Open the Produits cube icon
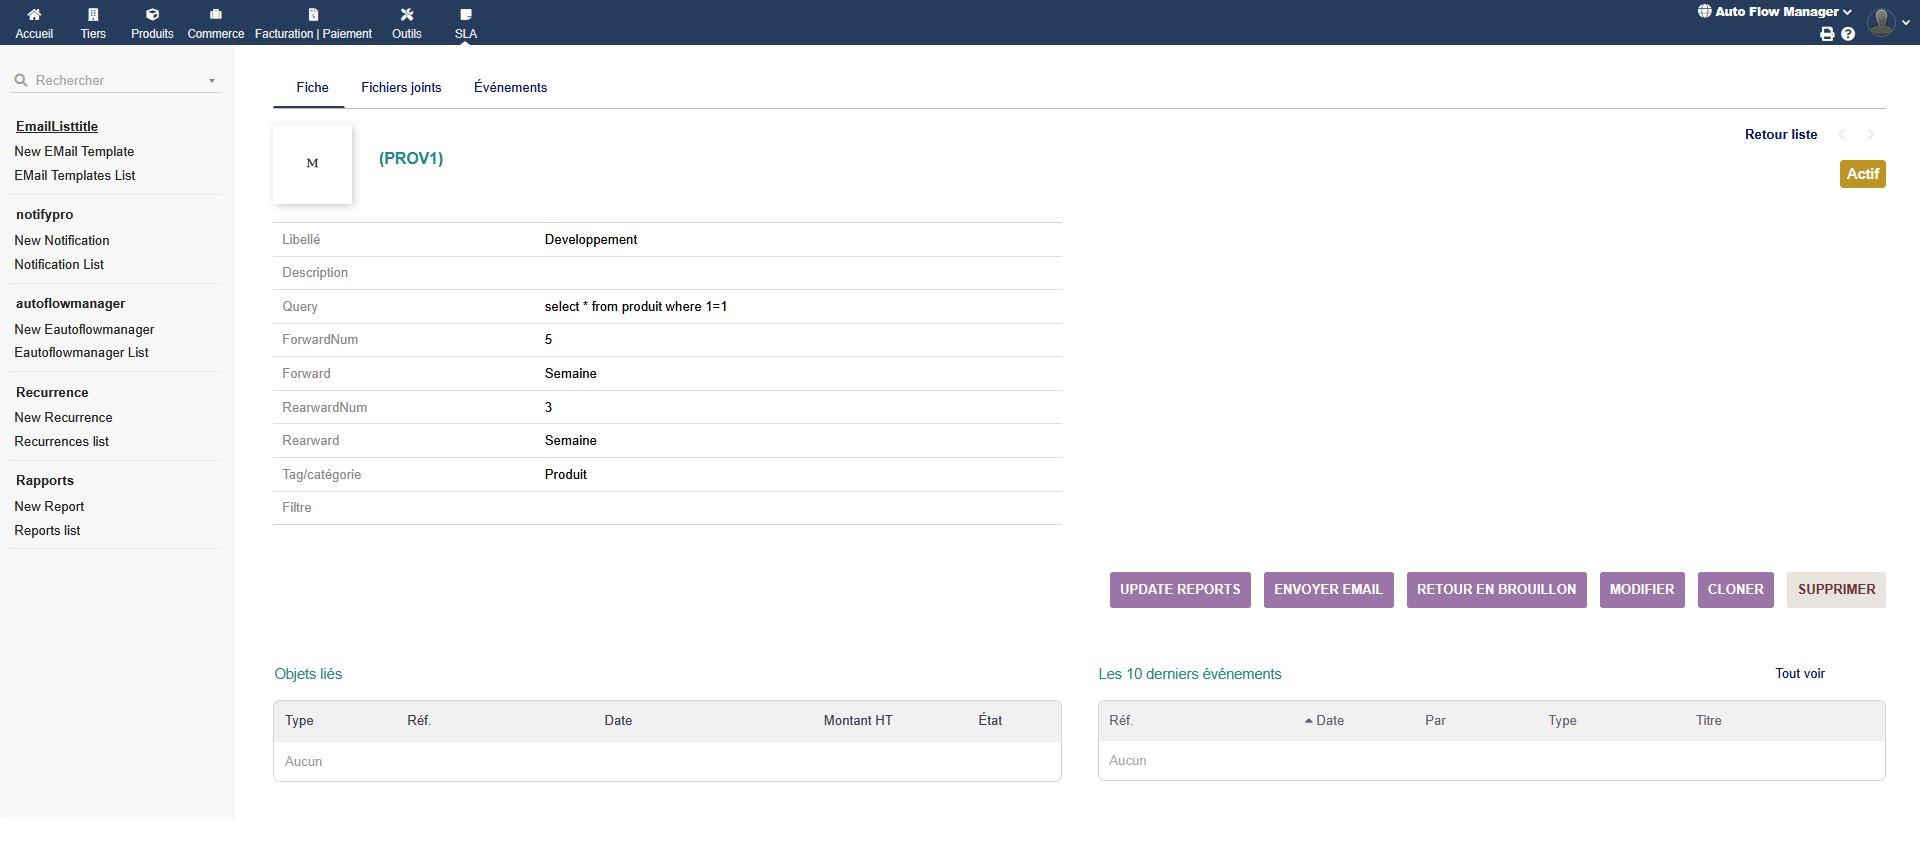 pos(152,15)
